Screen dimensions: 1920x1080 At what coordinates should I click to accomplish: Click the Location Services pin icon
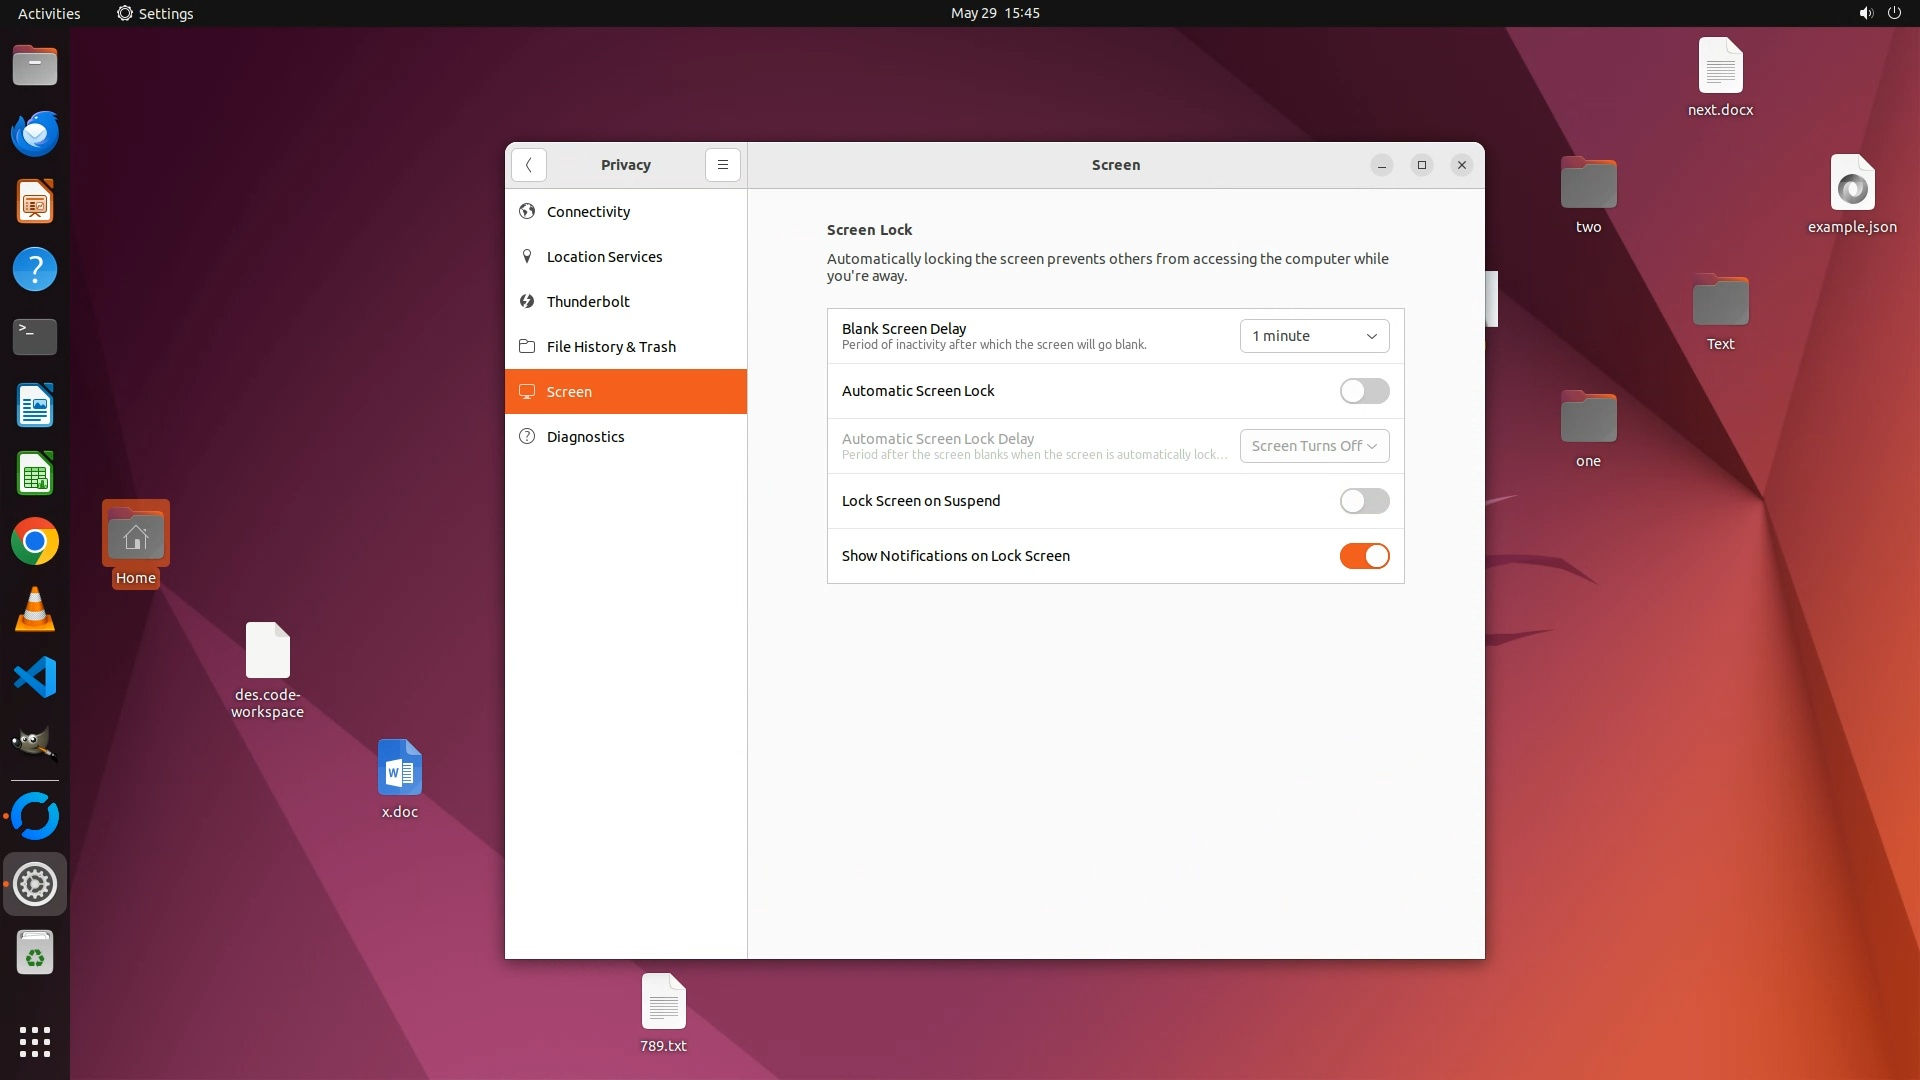pyautogui.click(x=527, y=257)
